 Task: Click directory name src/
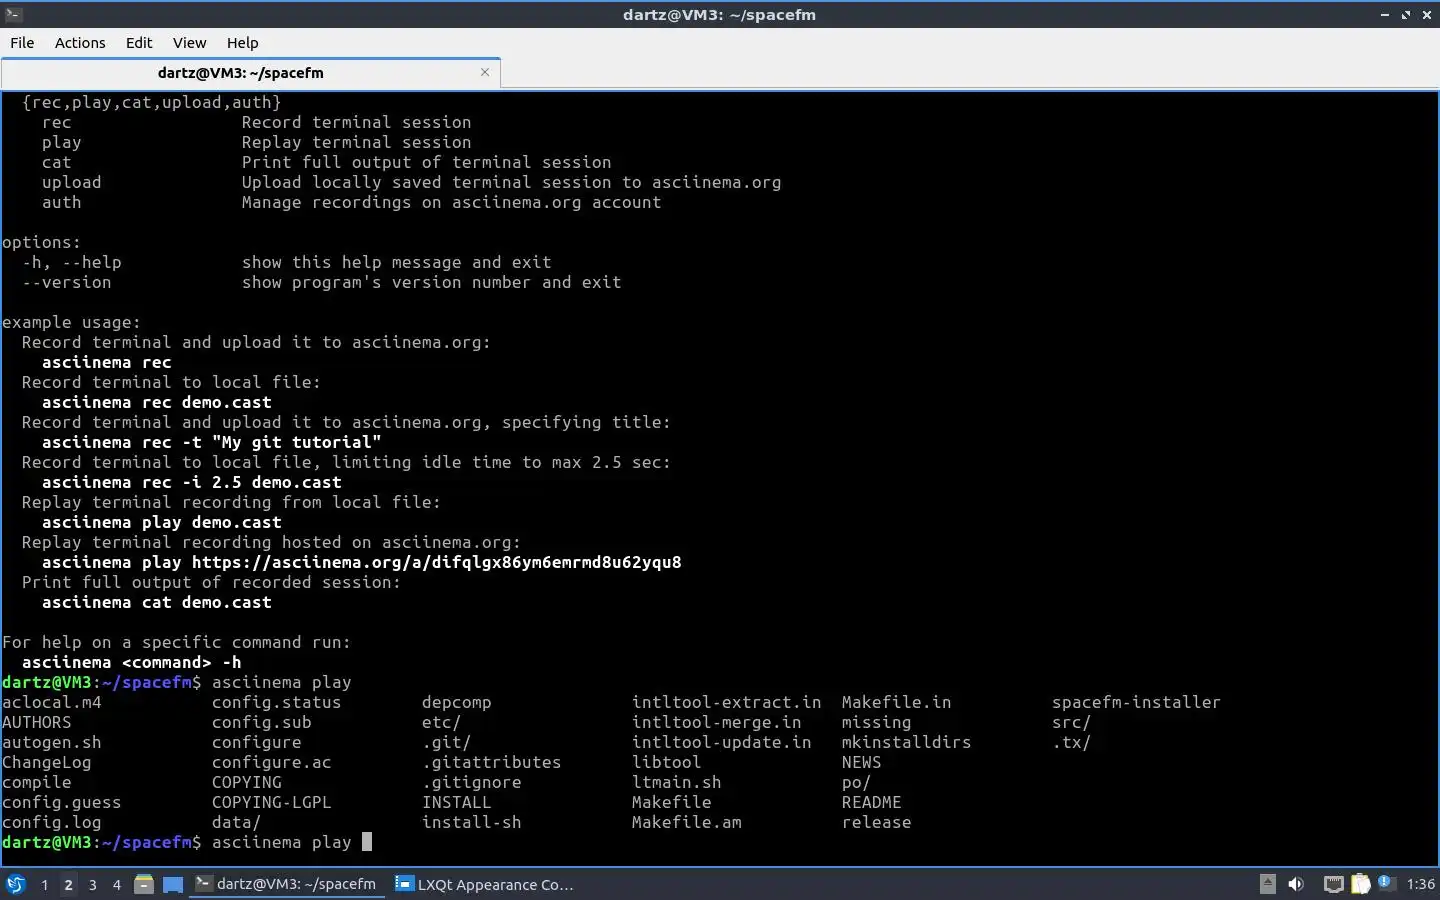point(1072,722)
